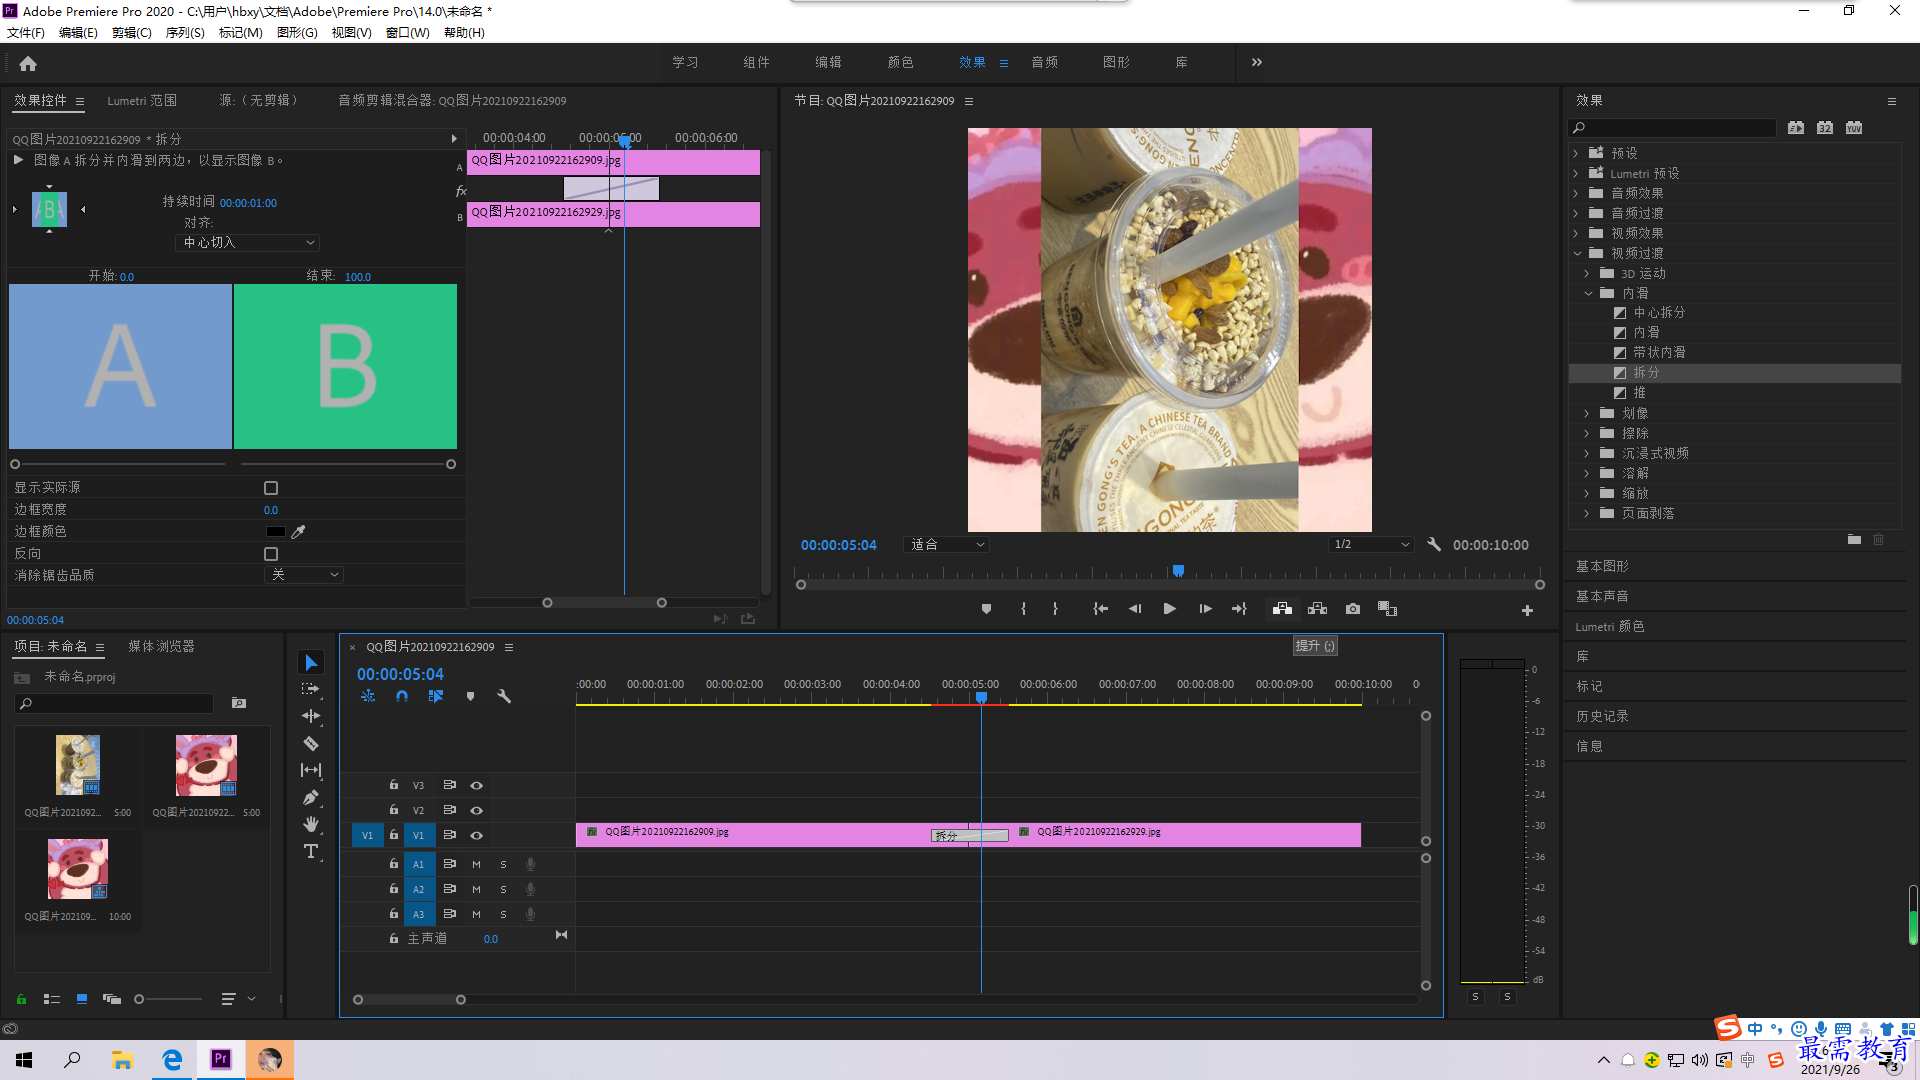Image resolution: width=1920 pixels, height=1080 pixels.
Task: Open the alignment dropdown 中心切入
Action: [249, 243]
